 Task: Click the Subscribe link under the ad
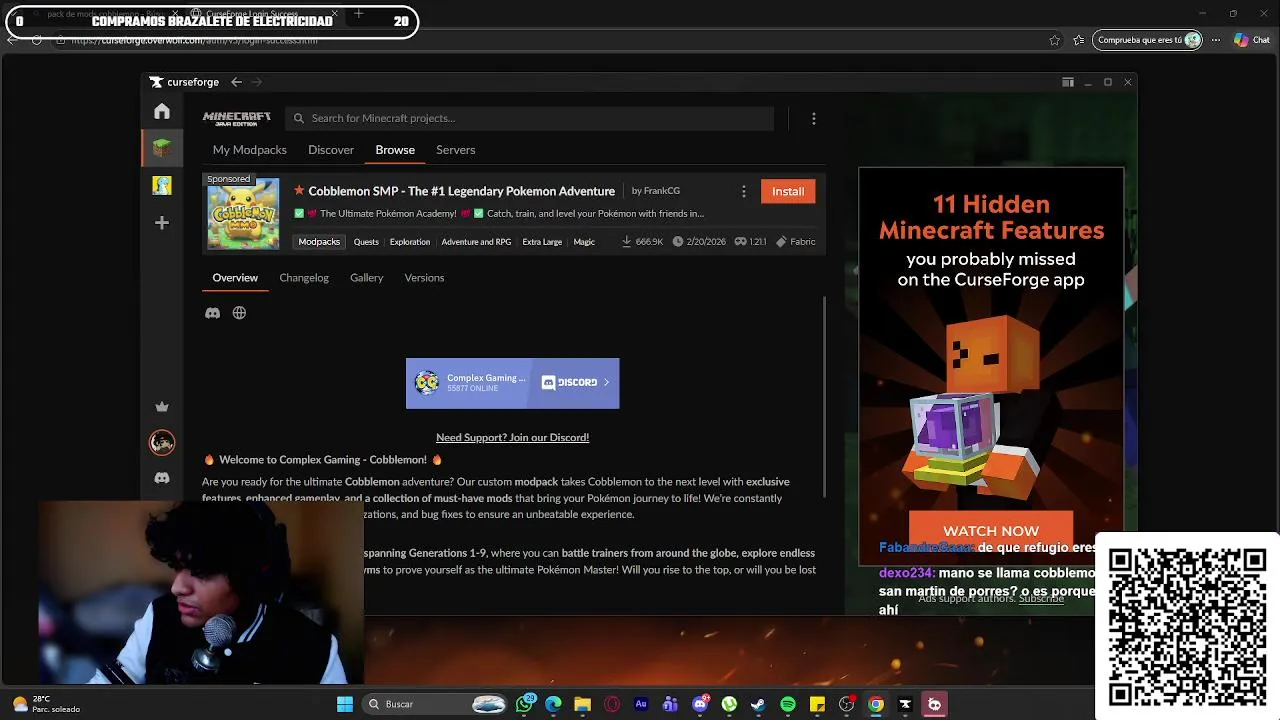1042,598
